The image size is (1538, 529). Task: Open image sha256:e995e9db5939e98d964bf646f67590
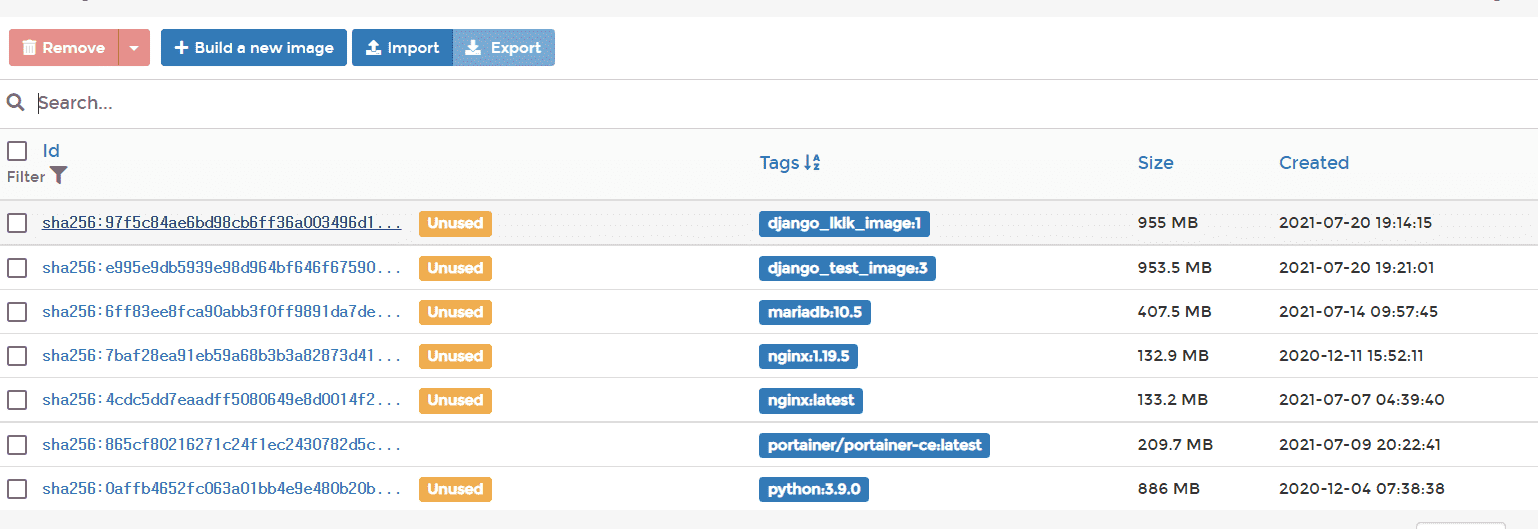coord(222,268)
